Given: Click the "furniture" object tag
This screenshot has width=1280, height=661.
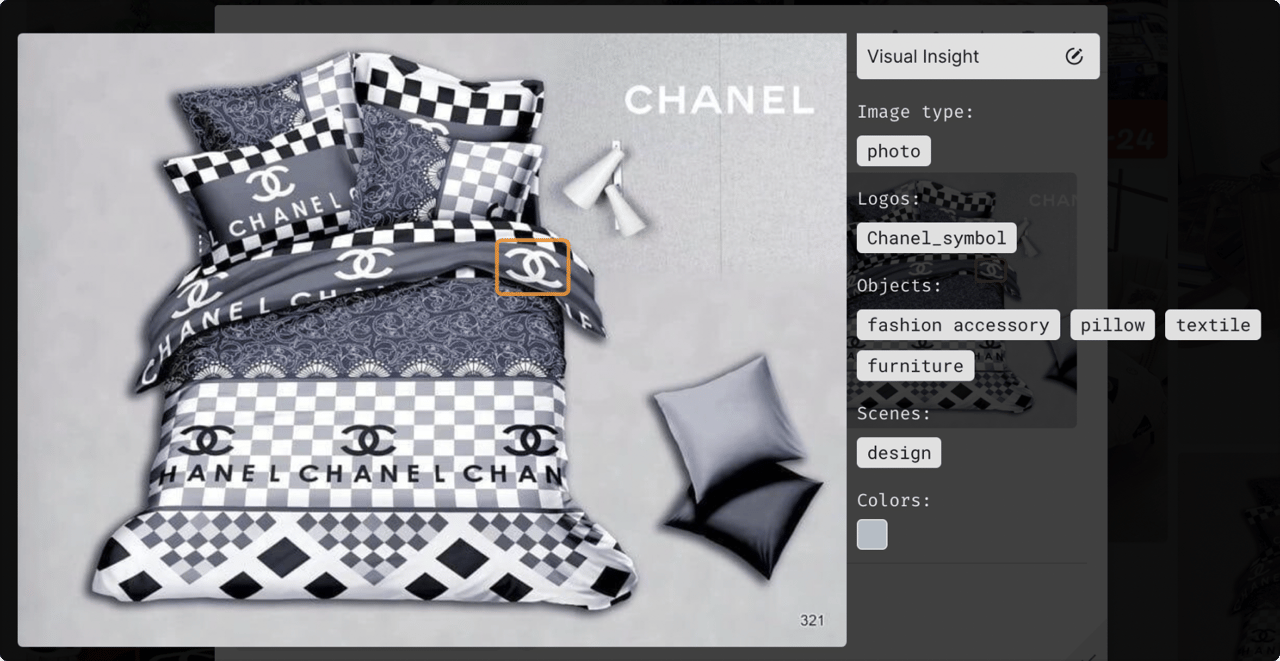Looking at the screenshot, I should (x=914, y=365).
